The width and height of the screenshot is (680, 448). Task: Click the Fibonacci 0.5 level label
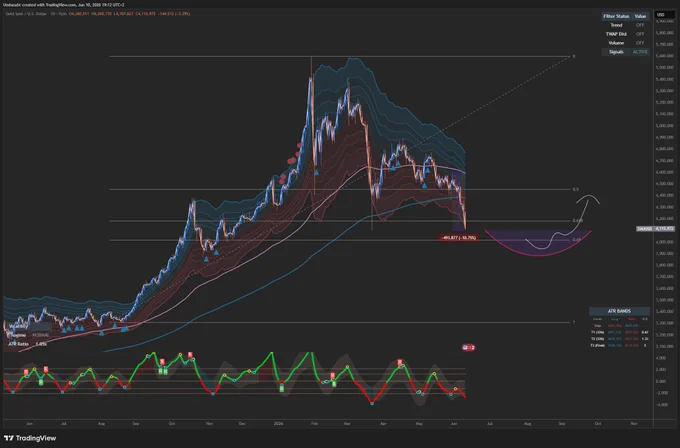(x=575, y=190)
